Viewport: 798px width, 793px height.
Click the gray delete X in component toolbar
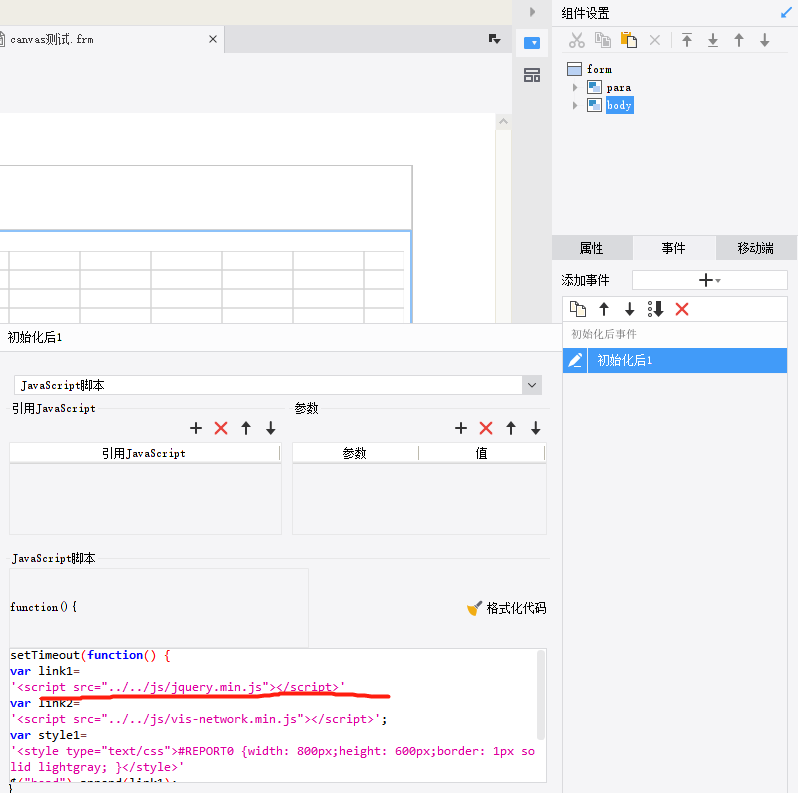pyautogui.click(x=655, y=40)
